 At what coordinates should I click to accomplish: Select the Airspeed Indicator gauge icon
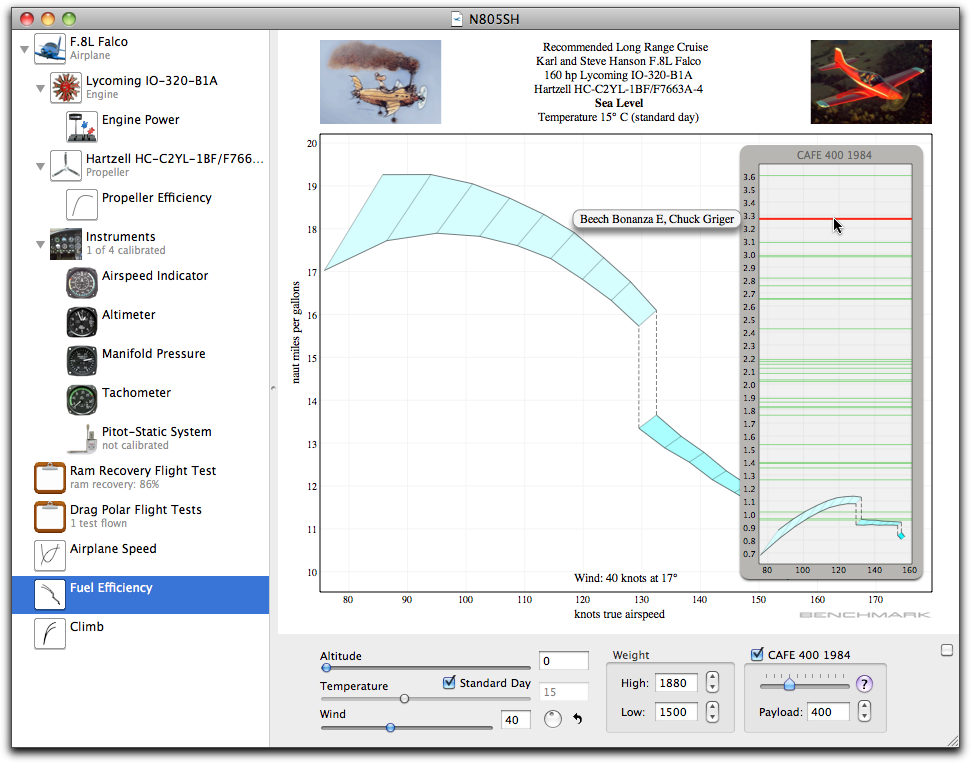(x=82, y=282)
